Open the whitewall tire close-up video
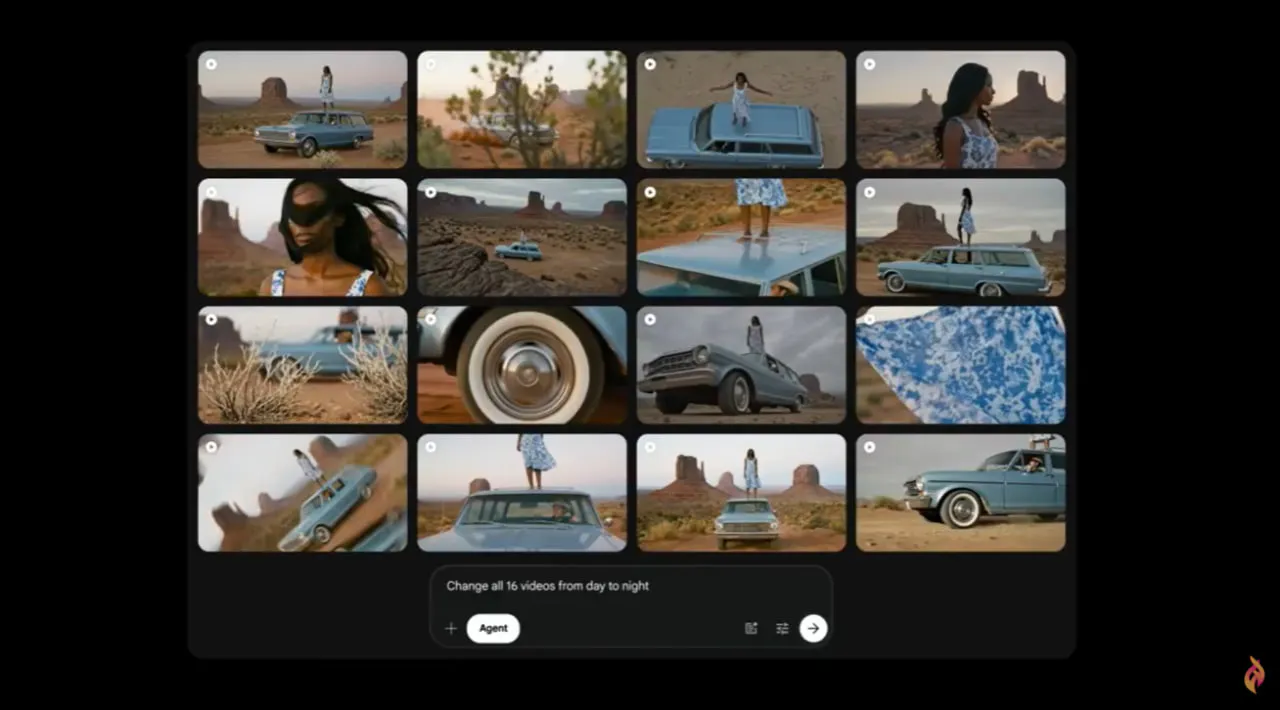The image size is (1280, 710). pyautogui.click(x=522, y=365)
